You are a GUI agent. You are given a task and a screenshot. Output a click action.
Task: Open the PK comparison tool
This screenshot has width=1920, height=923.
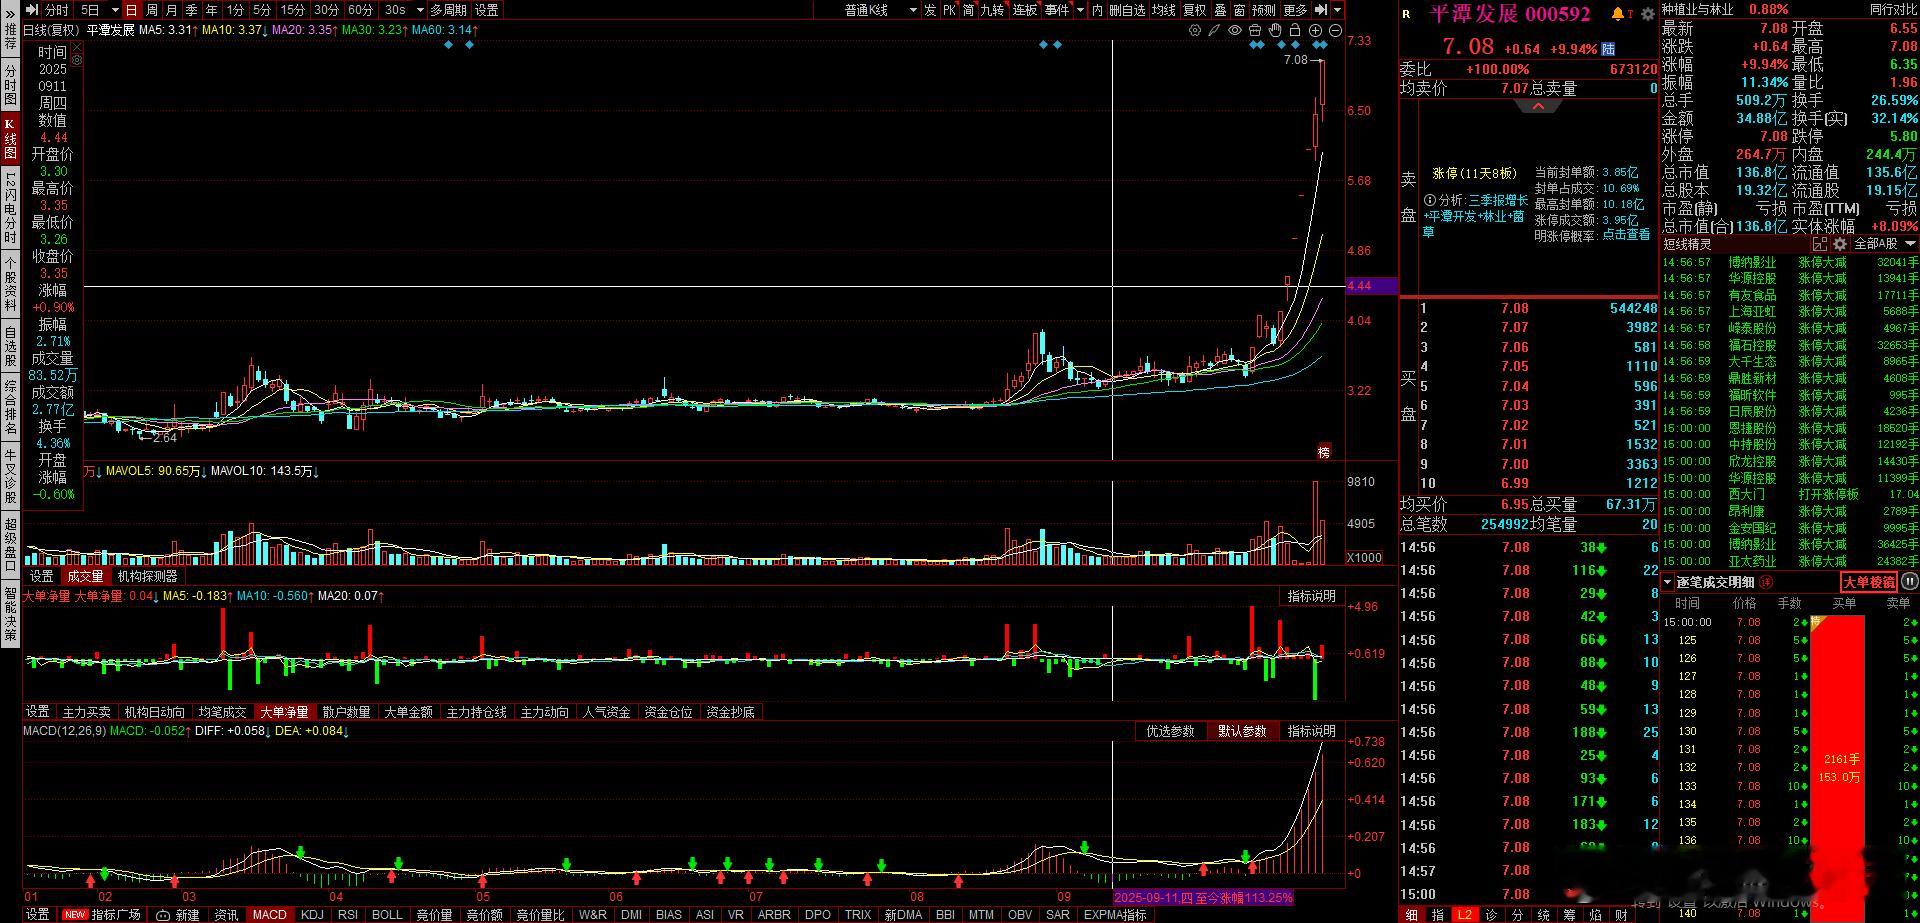coord(950,10)
